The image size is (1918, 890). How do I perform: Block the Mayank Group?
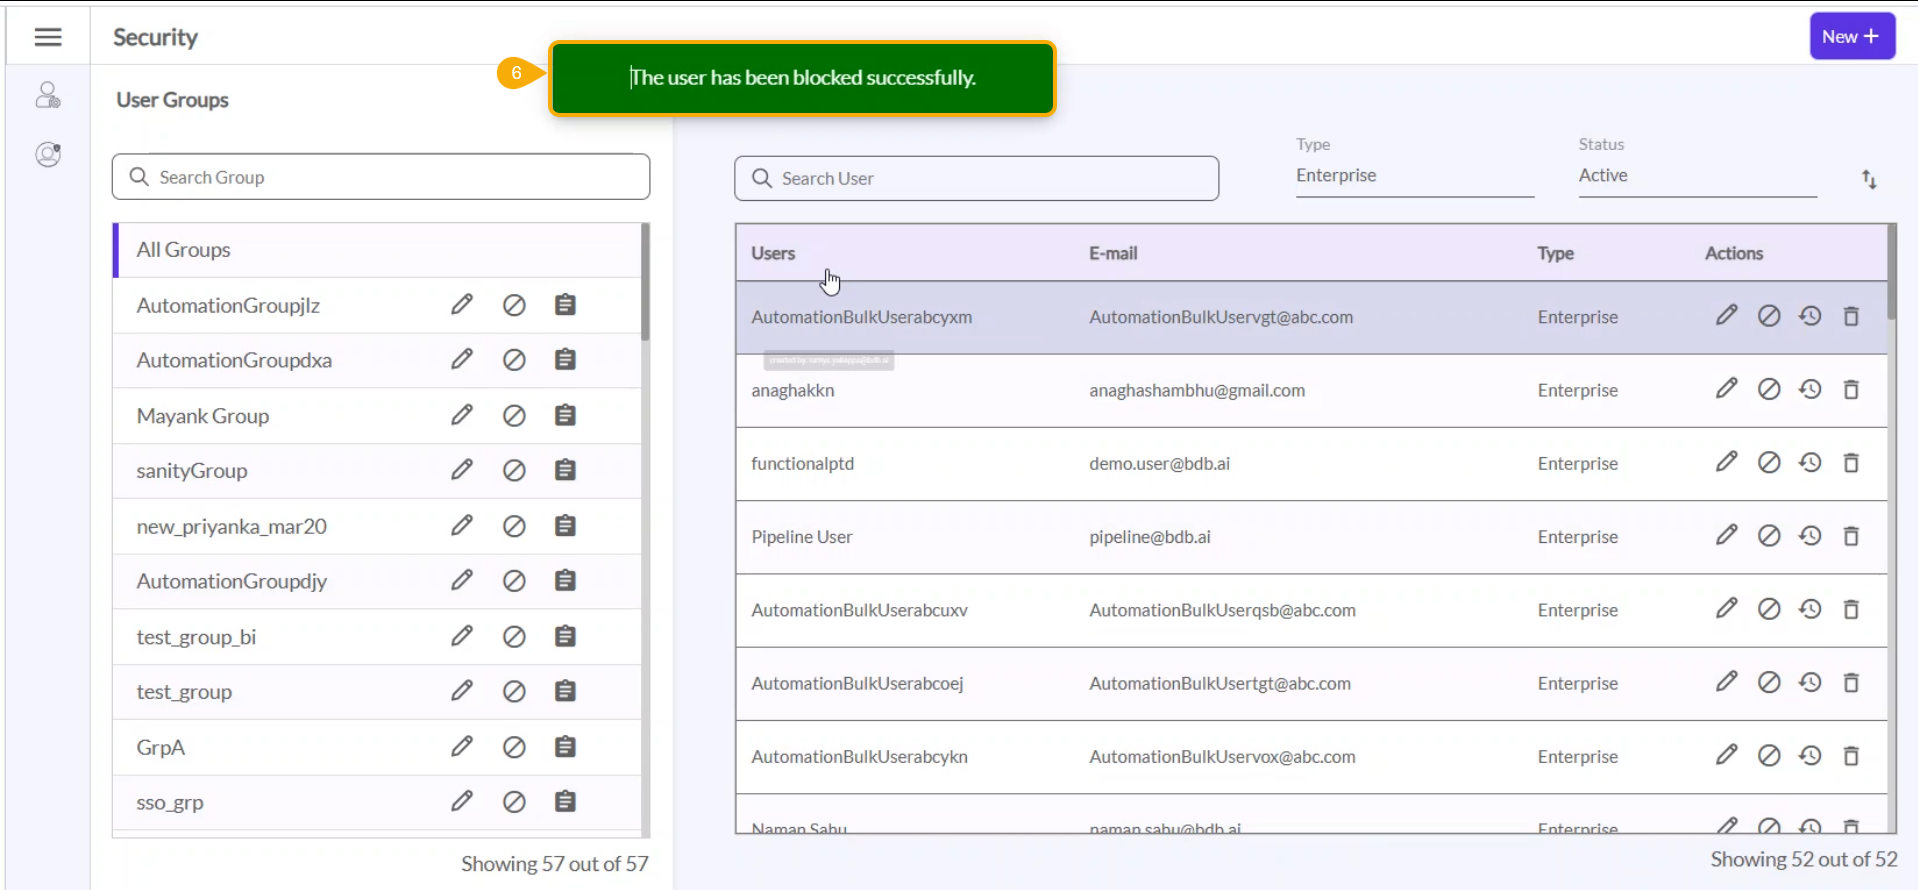[514, 416]
